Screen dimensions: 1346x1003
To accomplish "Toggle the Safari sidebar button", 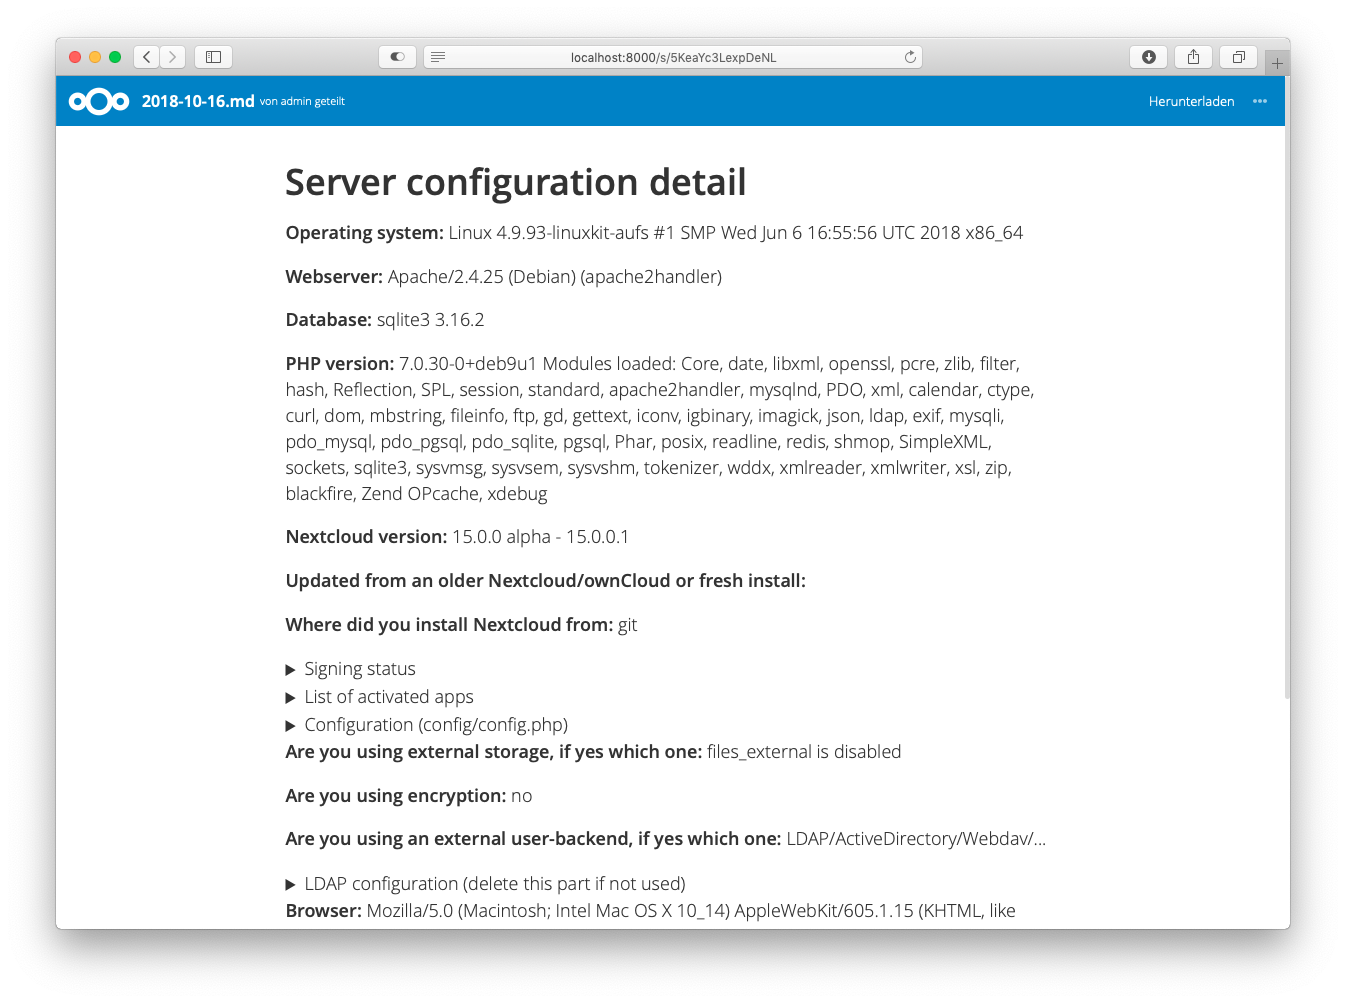I will pyautogui.click(x=213, y=57).
